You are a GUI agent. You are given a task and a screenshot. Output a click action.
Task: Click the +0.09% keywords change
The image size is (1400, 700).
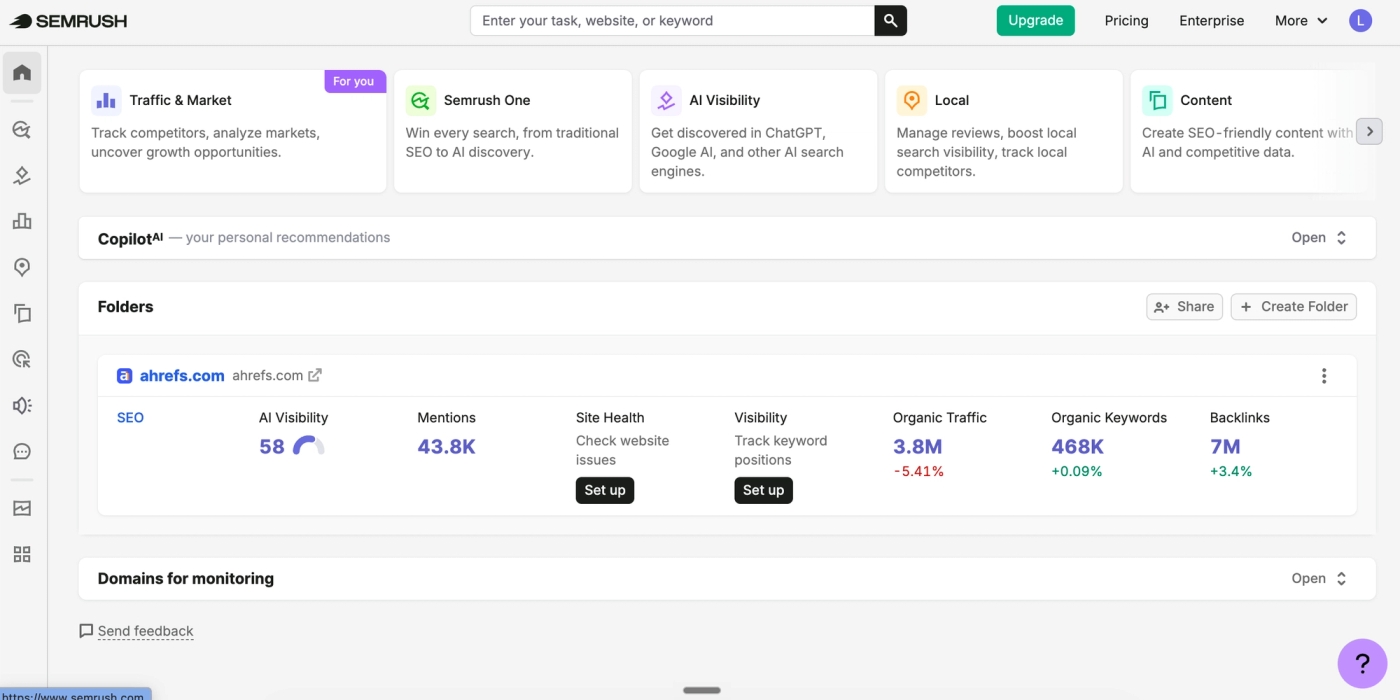tap(1077, 472)
